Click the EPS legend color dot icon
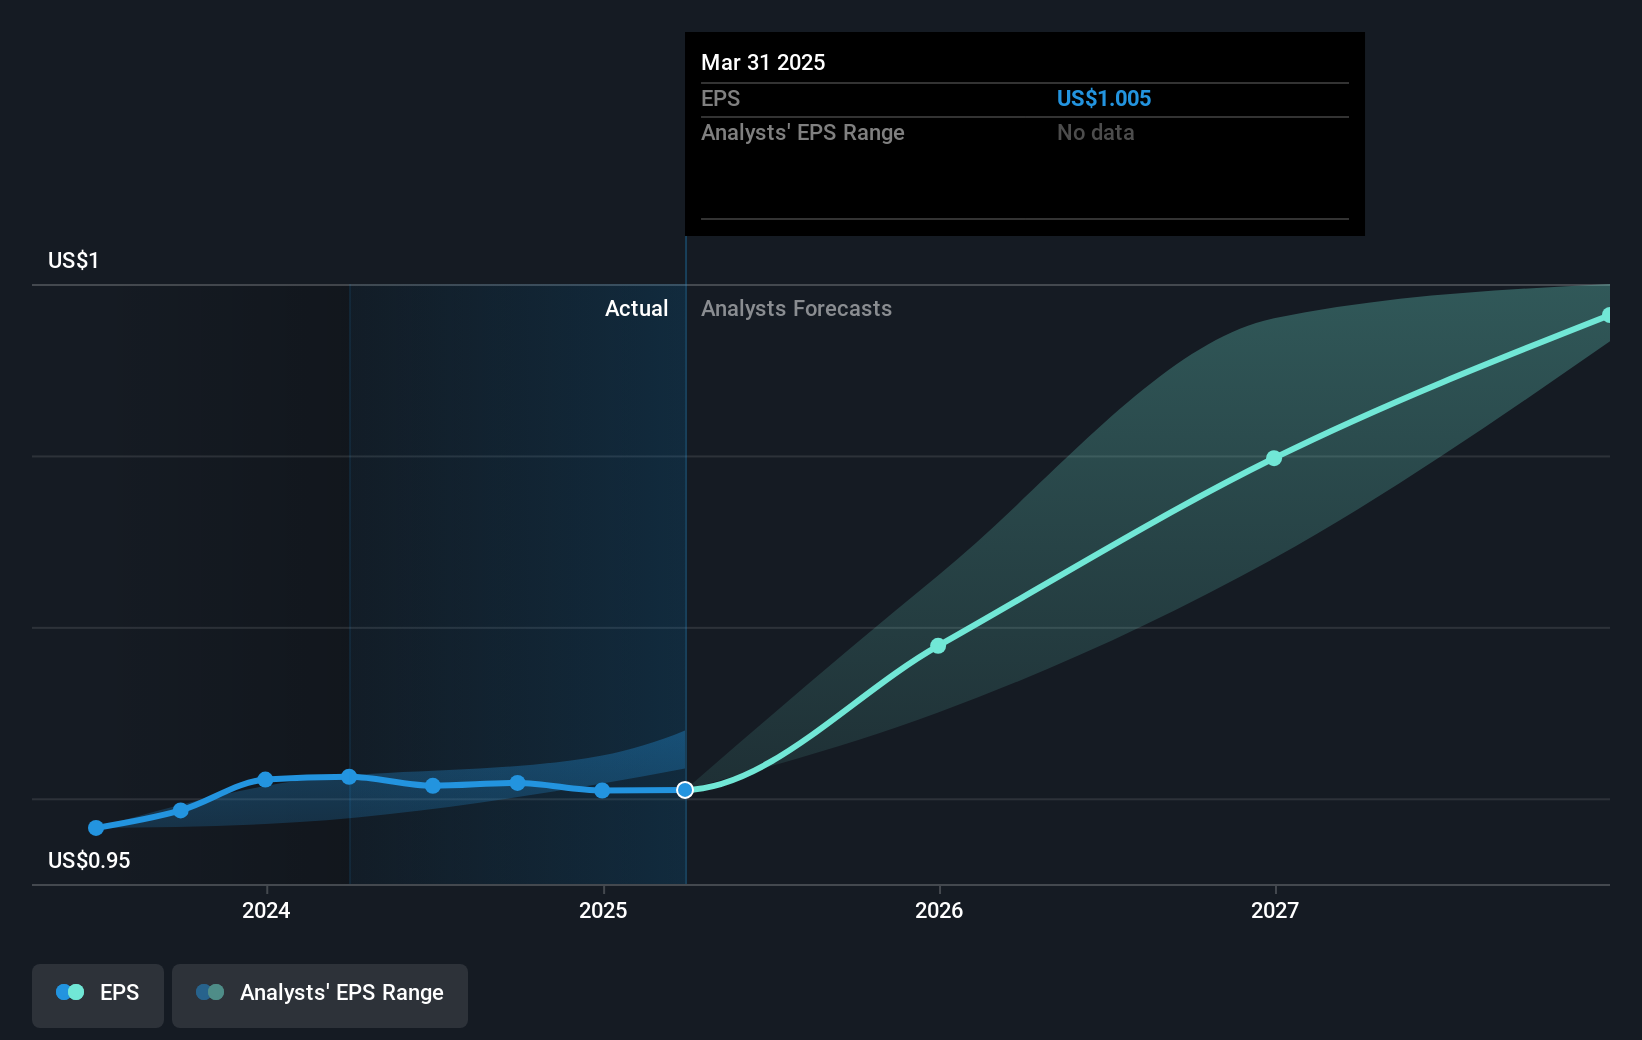This screenshot has height=1040, width=1642. click(x=70, y=992)
